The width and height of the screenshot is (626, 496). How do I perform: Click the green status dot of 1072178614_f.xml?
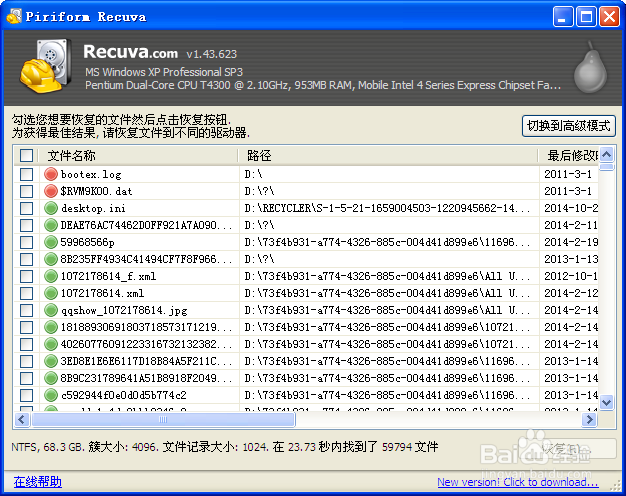pyautogui.click(x=51, y=276)
